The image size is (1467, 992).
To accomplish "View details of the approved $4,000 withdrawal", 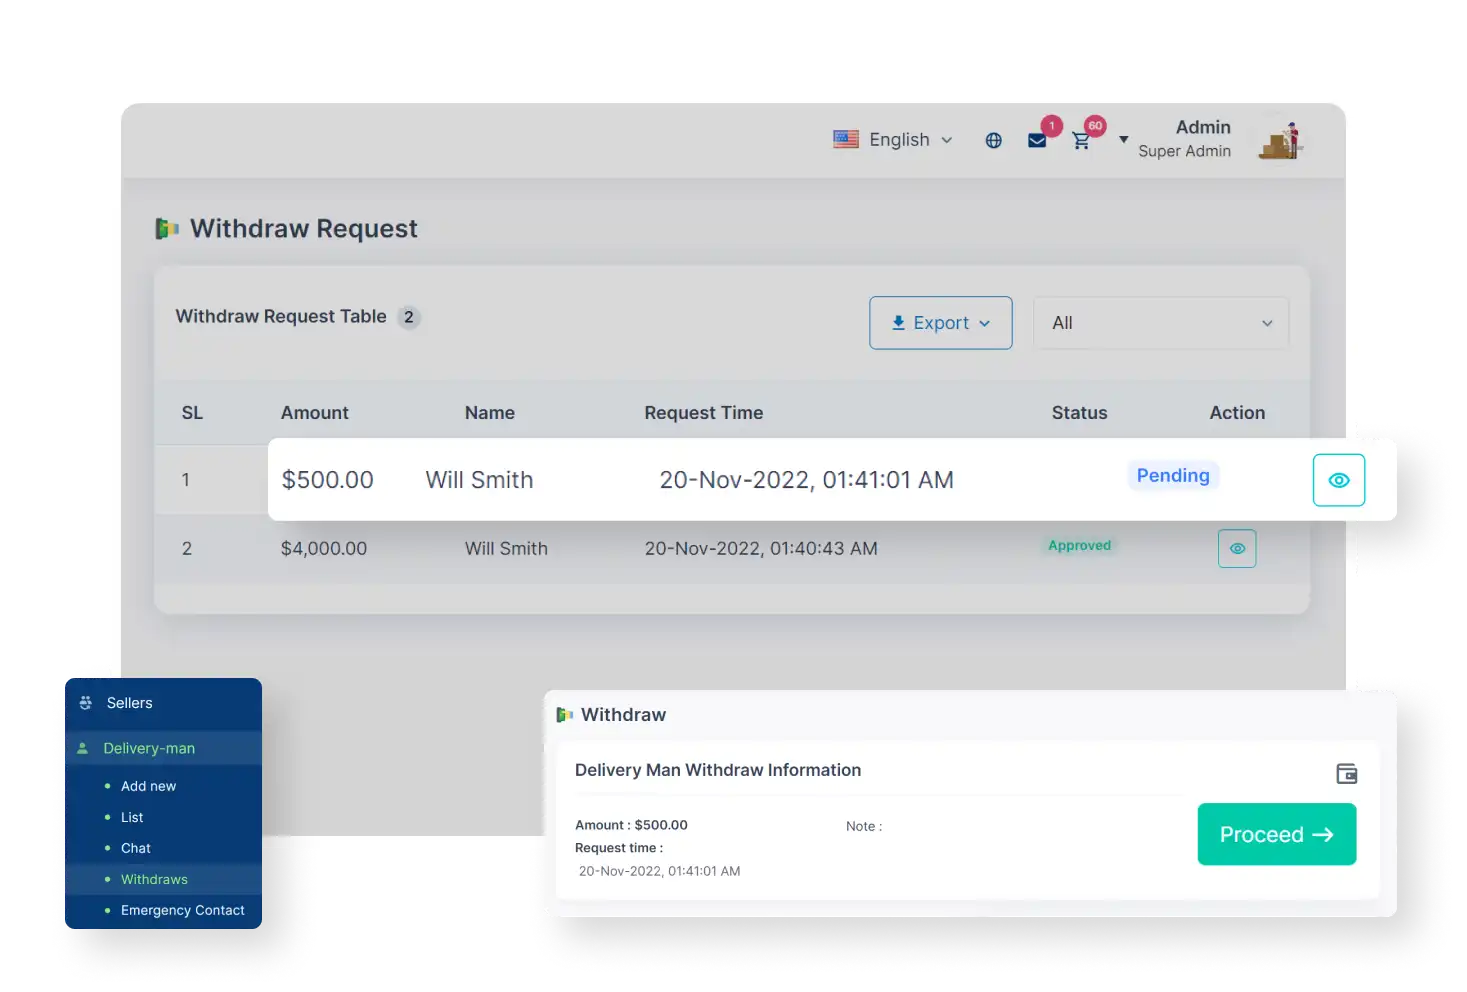I will coord(1237,548).
